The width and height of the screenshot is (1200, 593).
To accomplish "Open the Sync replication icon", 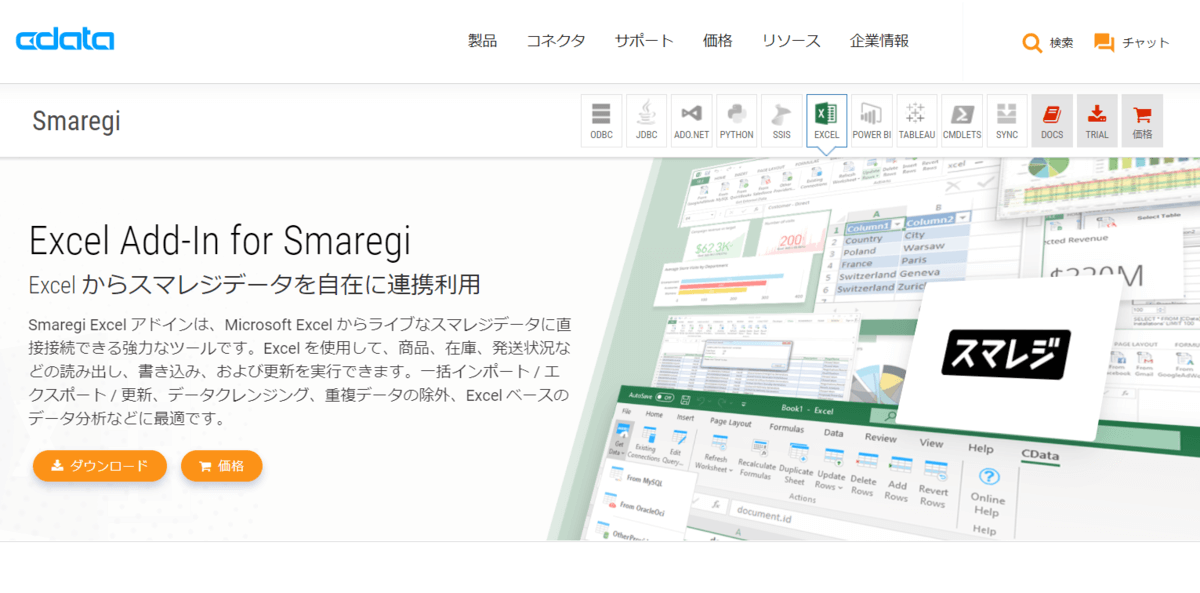I will pos(1007,121).
